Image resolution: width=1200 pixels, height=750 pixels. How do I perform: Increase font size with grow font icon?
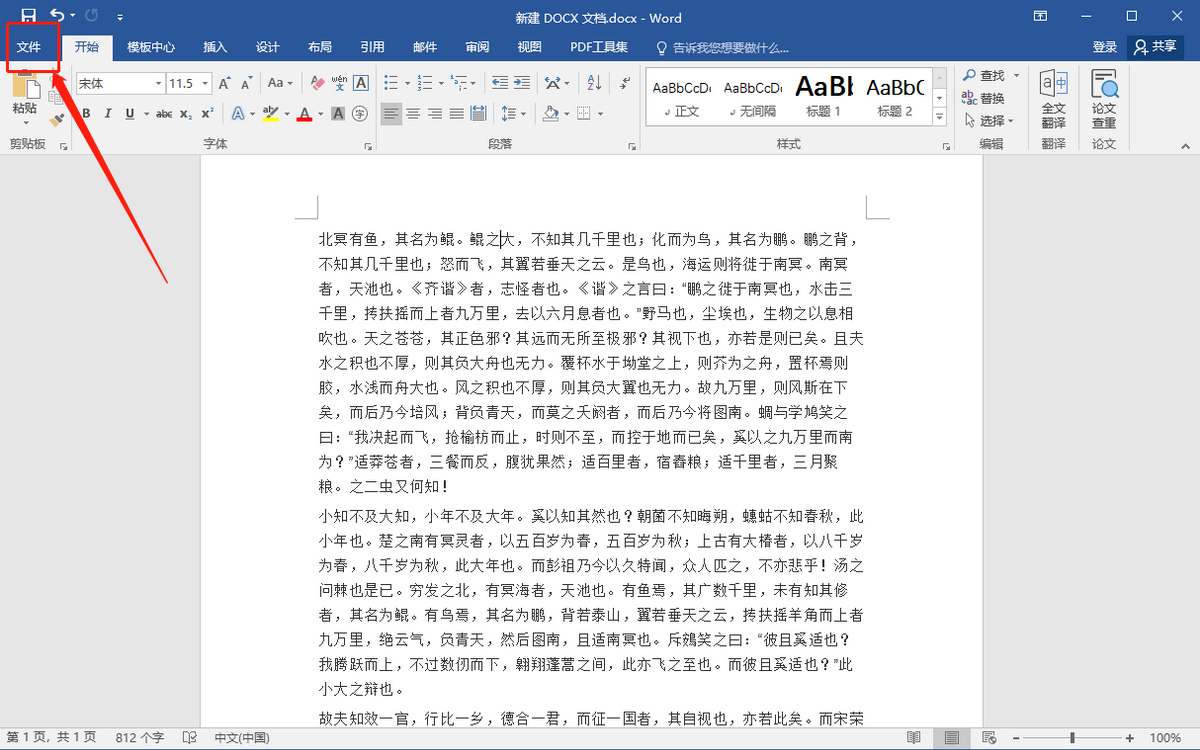224,83
